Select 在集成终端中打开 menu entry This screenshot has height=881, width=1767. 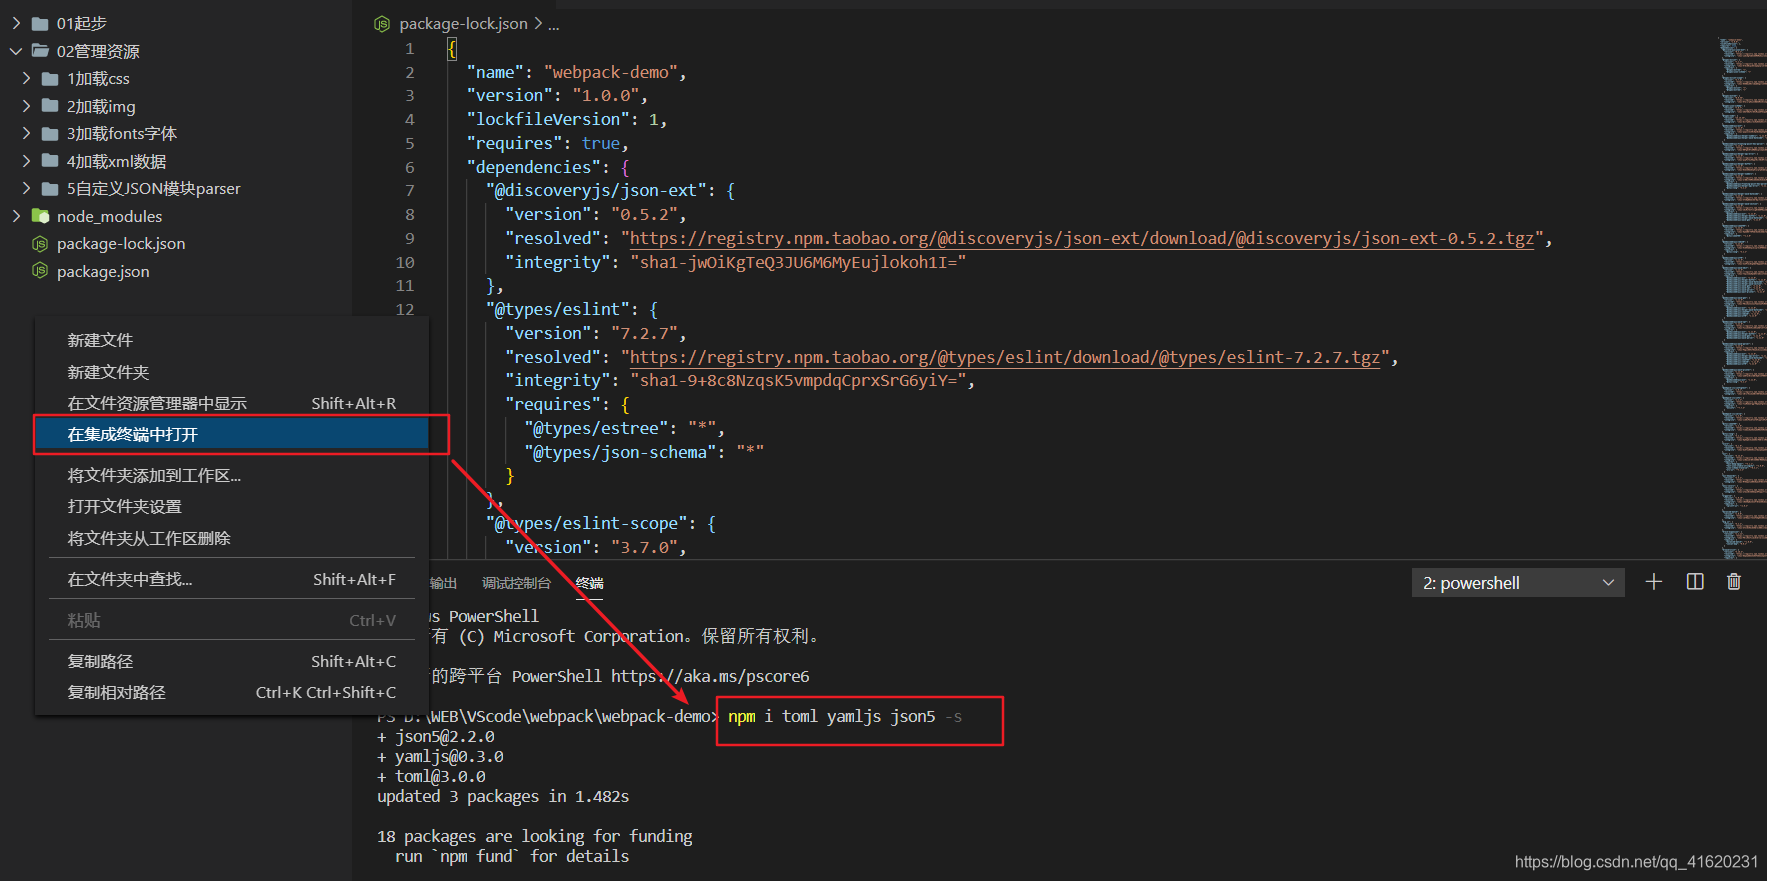pos(232,434)
